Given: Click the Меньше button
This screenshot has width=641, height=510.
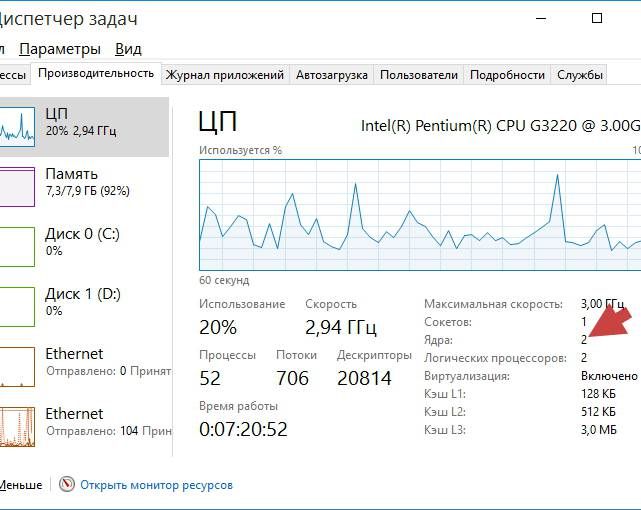Looking at the screenshot, I should tap(21, 485).
